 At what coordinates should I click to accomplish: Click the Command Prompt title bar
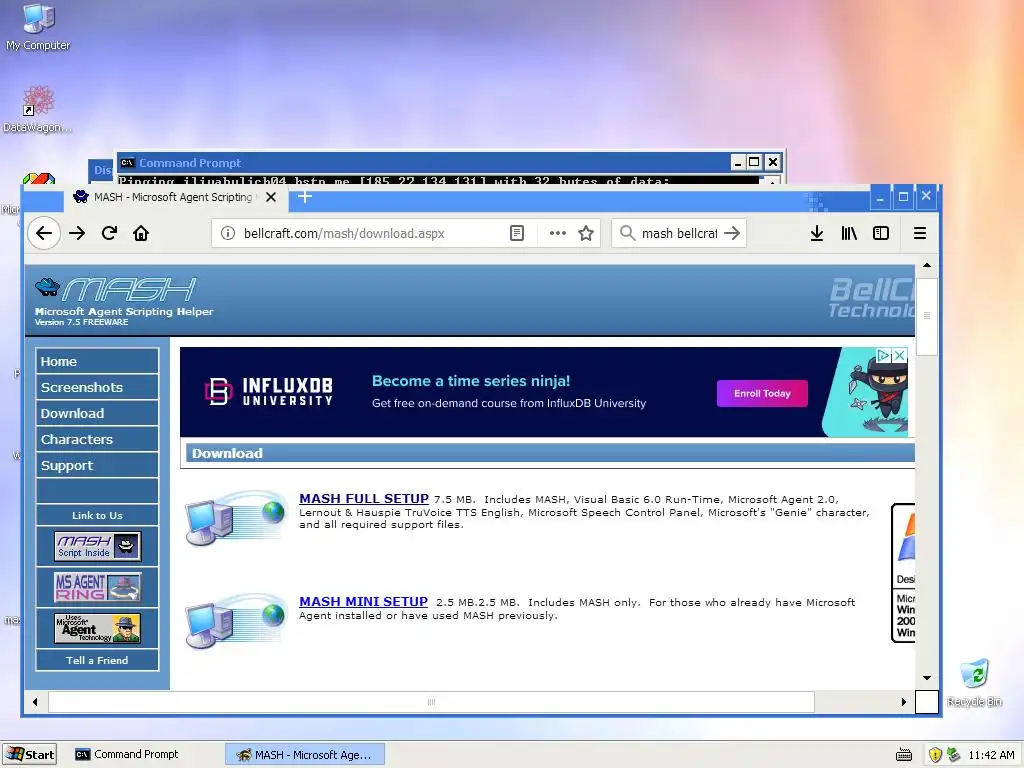[424, 163]
